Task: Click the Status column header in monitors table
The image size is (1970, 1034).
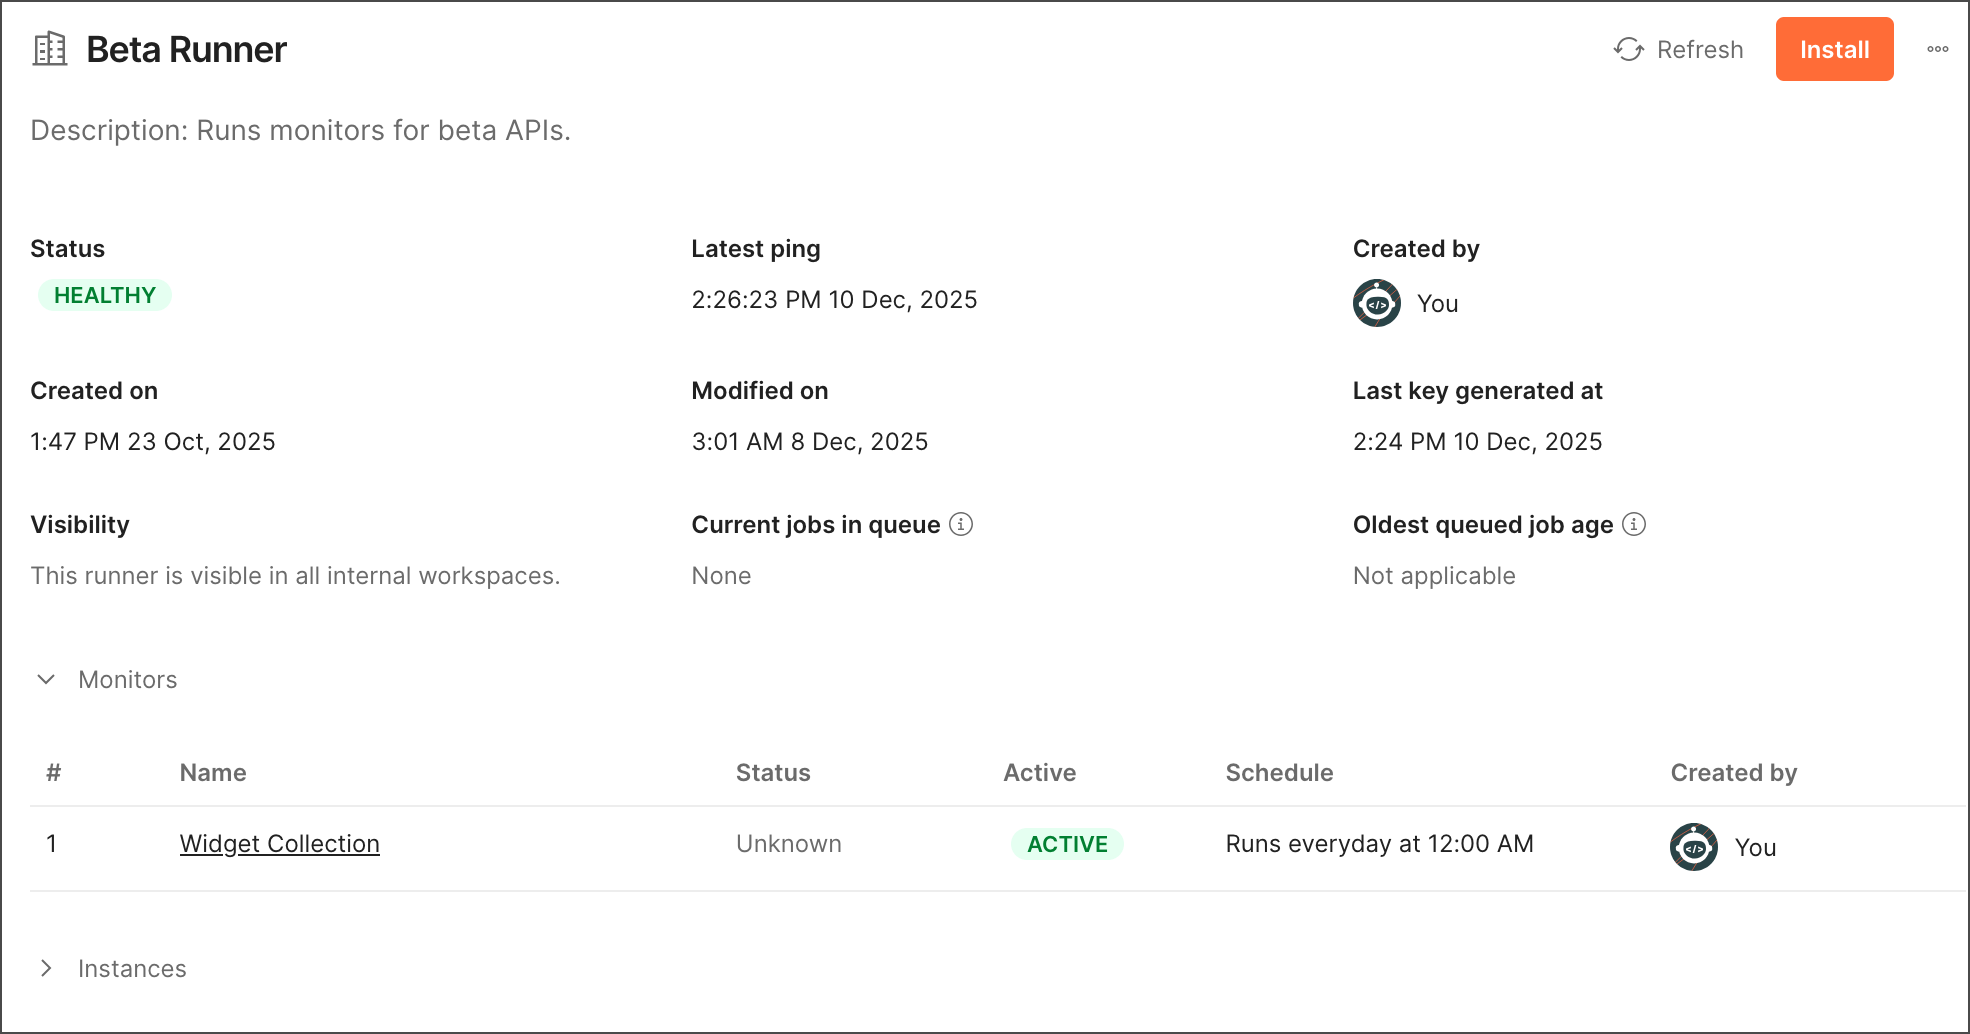Action: point(773,773)
